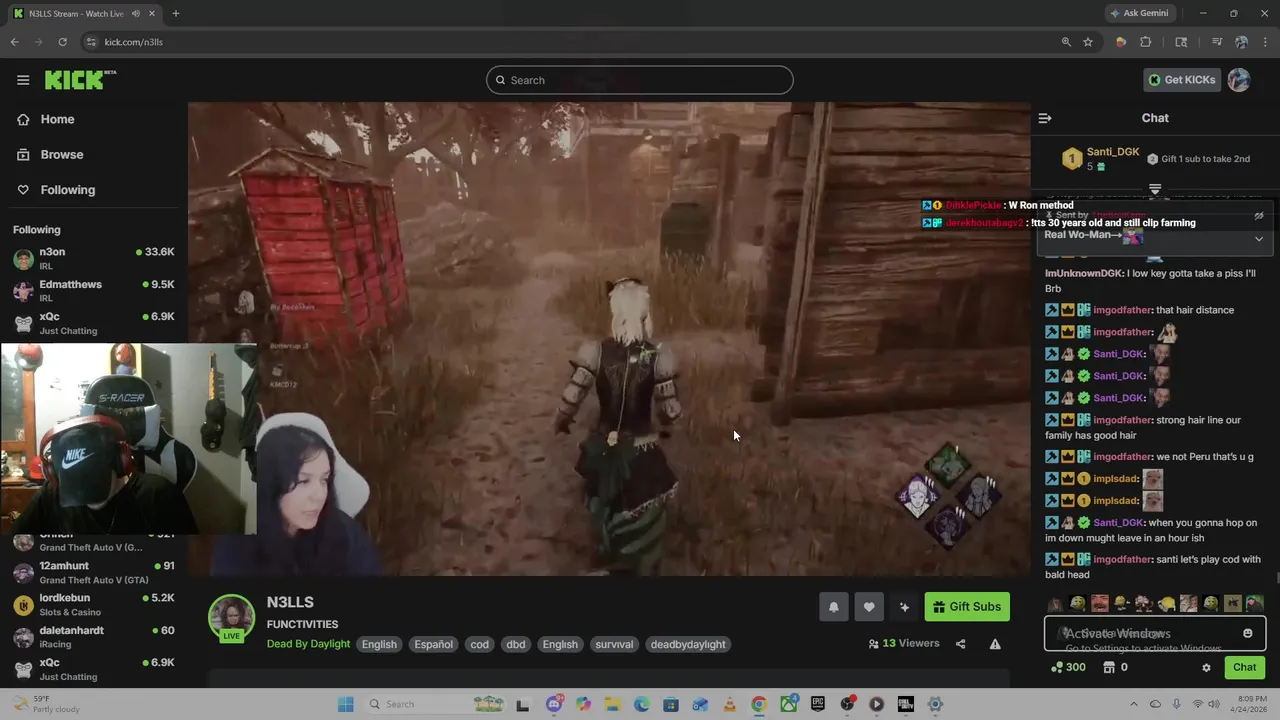1280x720 pixels.
Task: Open the user profile avatar menu
Action: pos(1239,80)
